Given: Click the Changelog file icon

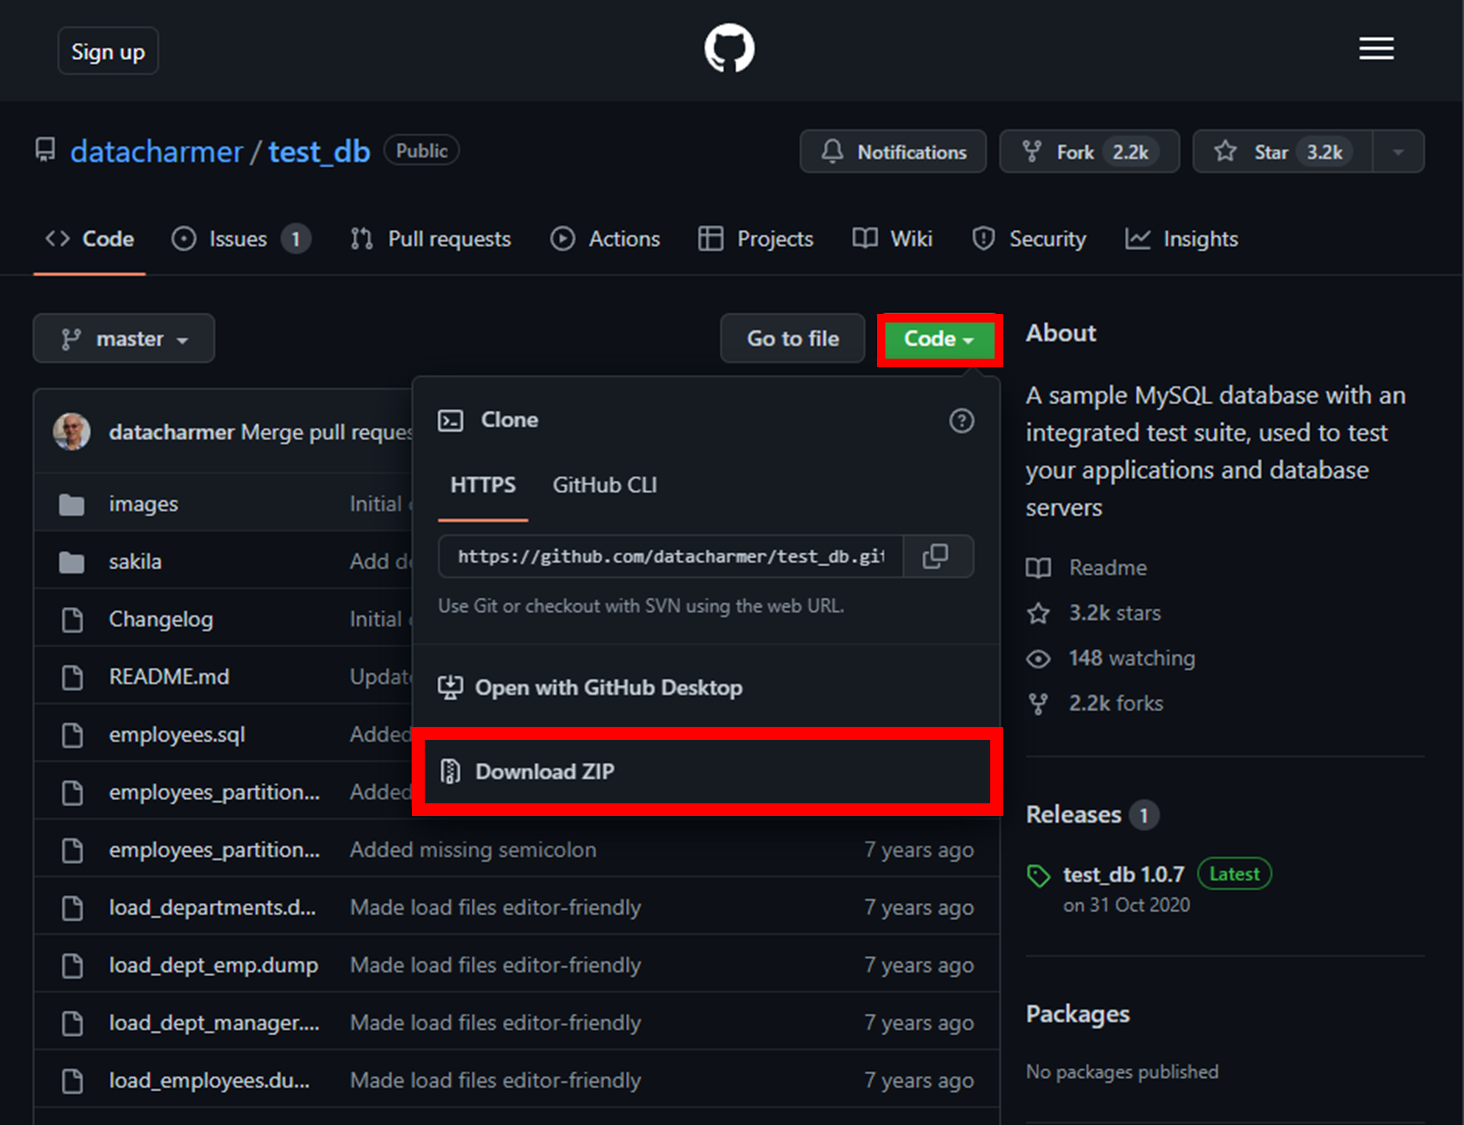Looking at the screenshot, I should pyautogui.click(x=72, y=620).
